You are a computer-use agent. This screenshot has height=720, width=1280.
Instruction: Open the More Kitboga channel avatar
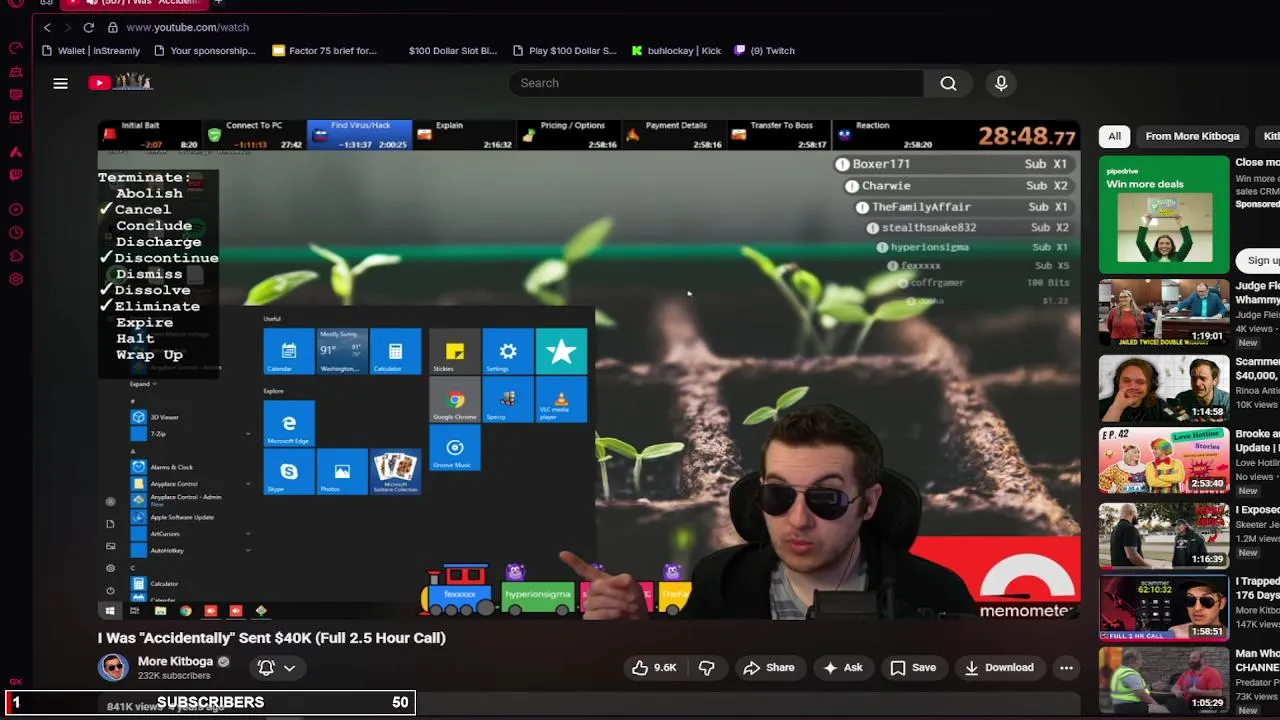coord(113,667)
